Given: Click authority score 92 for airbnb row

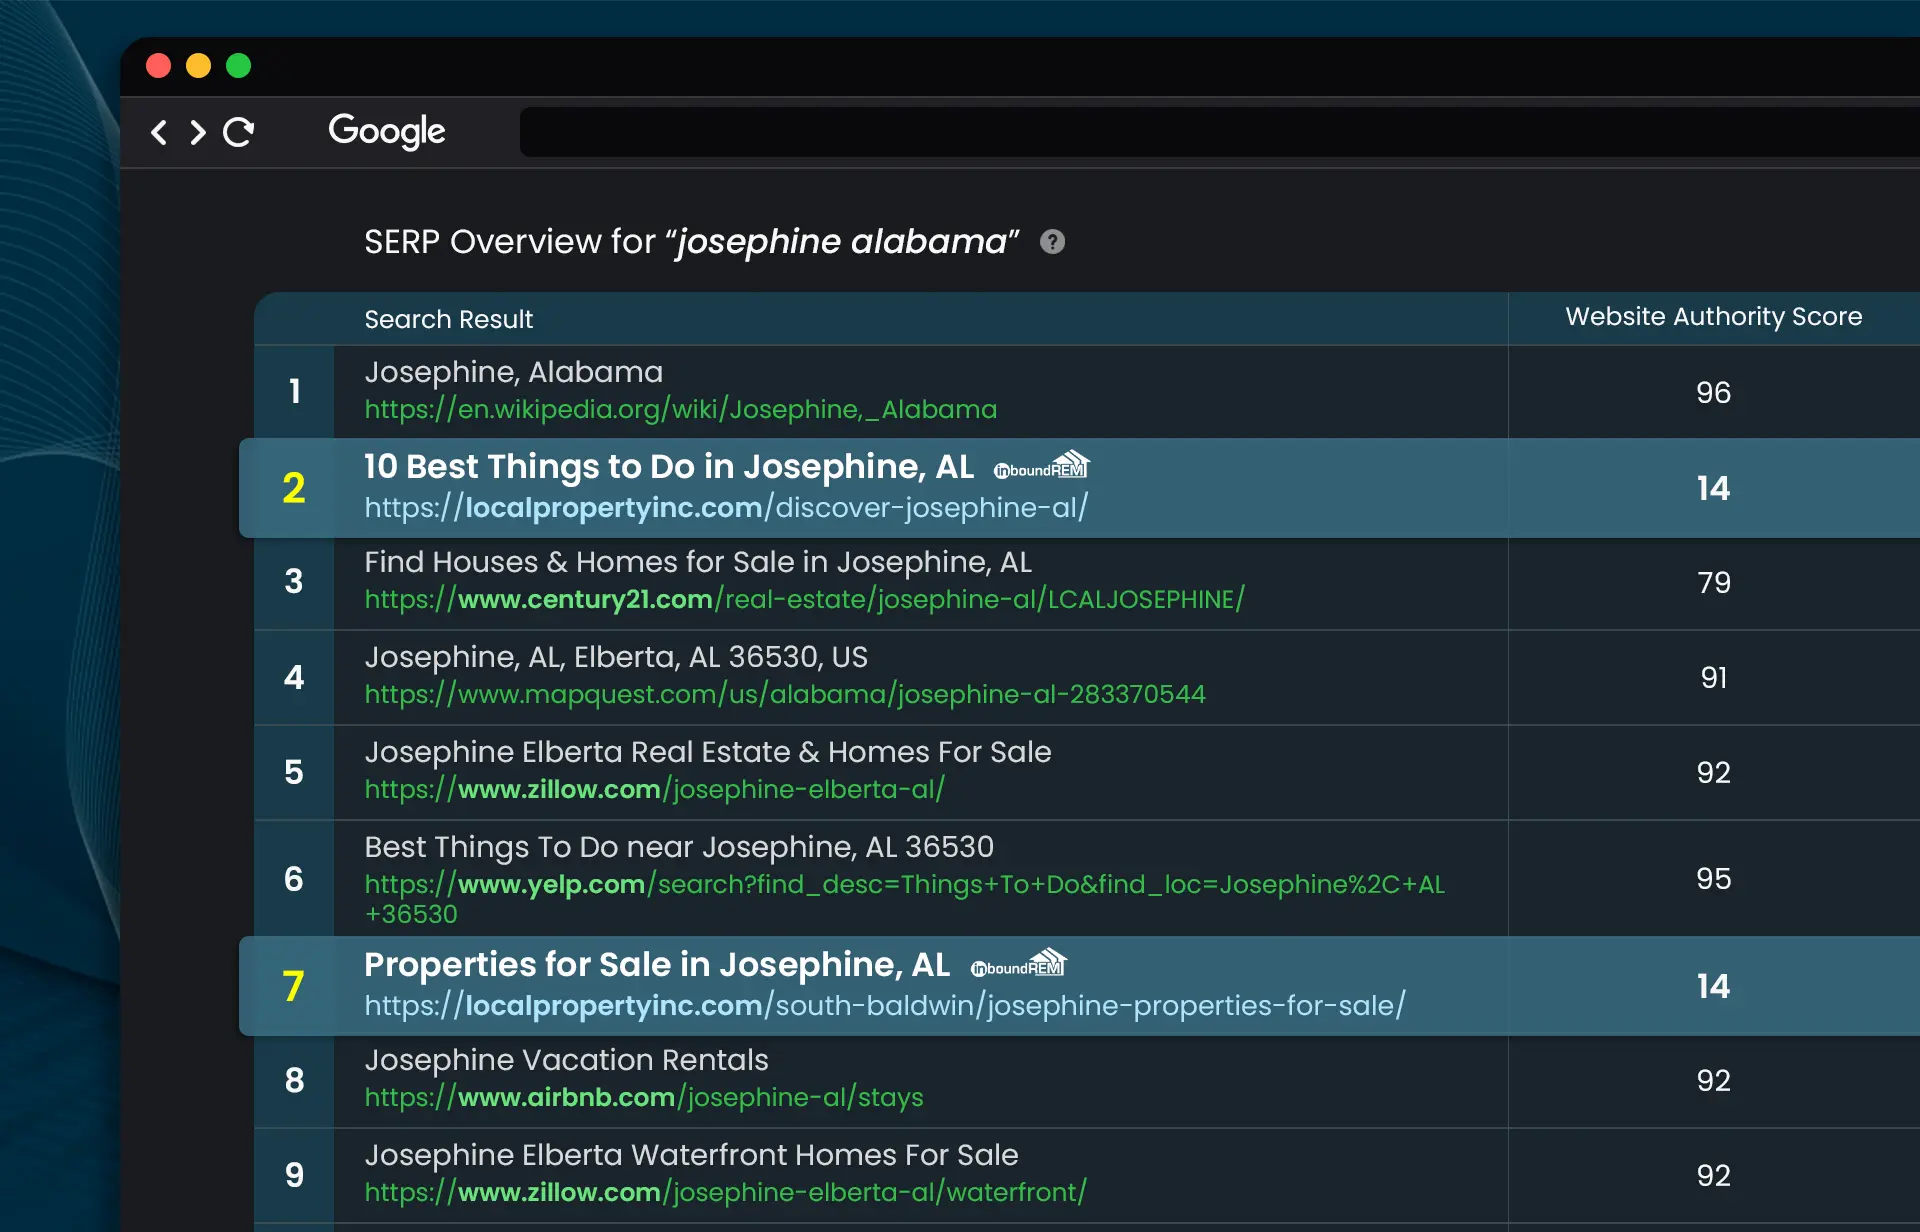Looking at the screenshot, I should [1713, 1081].
